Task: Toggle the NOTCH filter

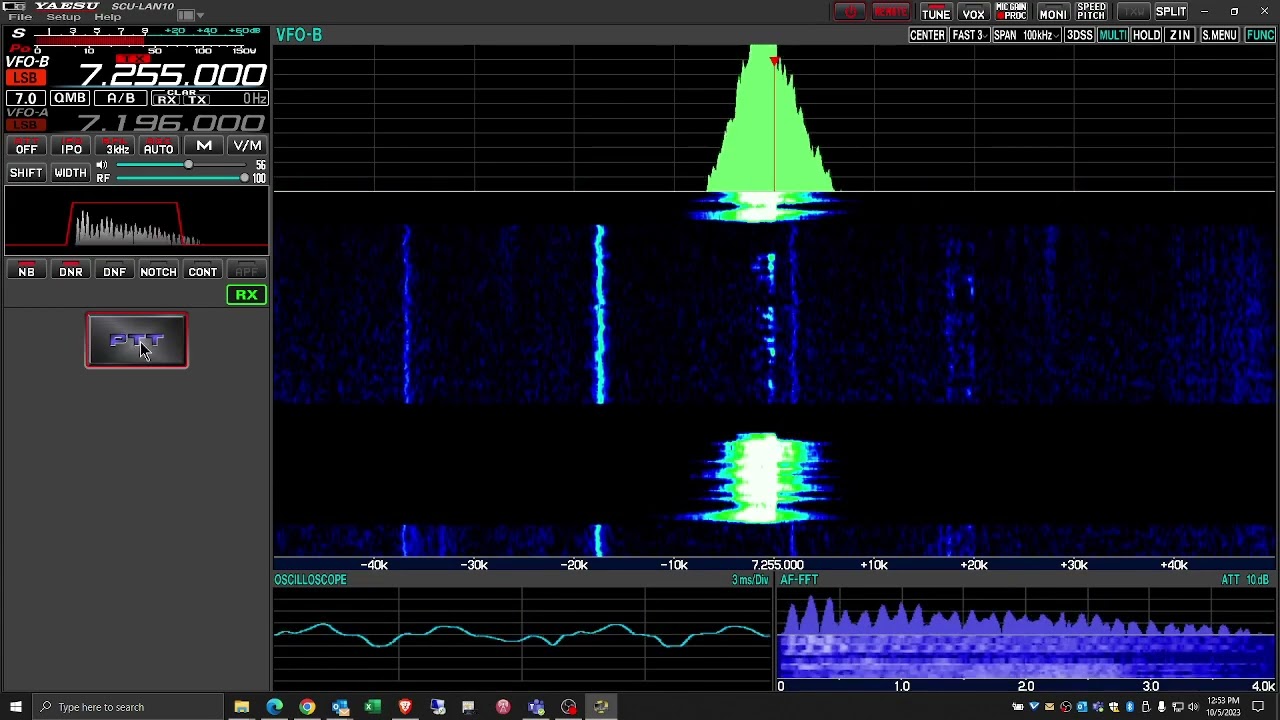Action: [158, 271]
